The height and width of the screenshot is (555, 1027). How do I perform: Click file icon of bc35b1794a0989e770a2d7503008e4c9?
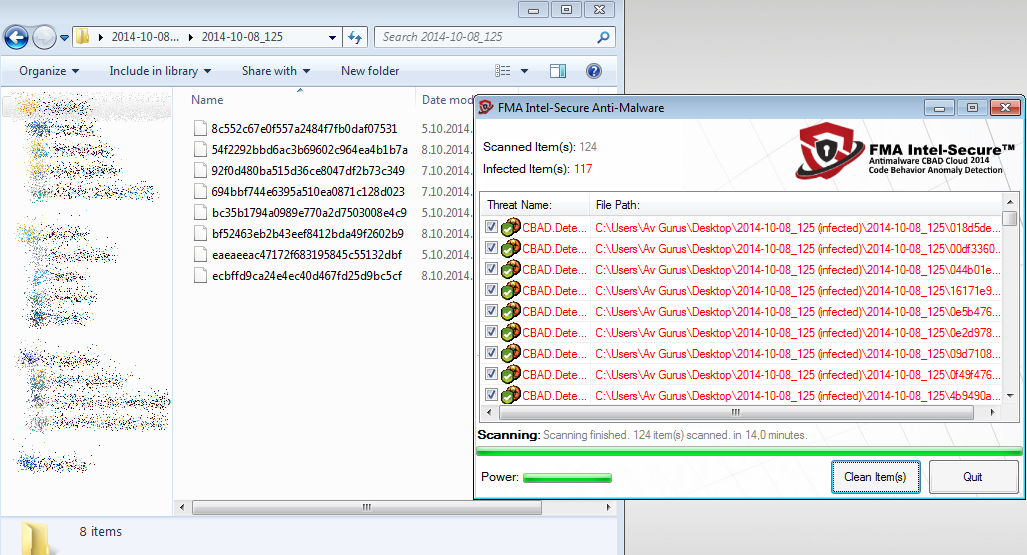(x=200, y=212)
